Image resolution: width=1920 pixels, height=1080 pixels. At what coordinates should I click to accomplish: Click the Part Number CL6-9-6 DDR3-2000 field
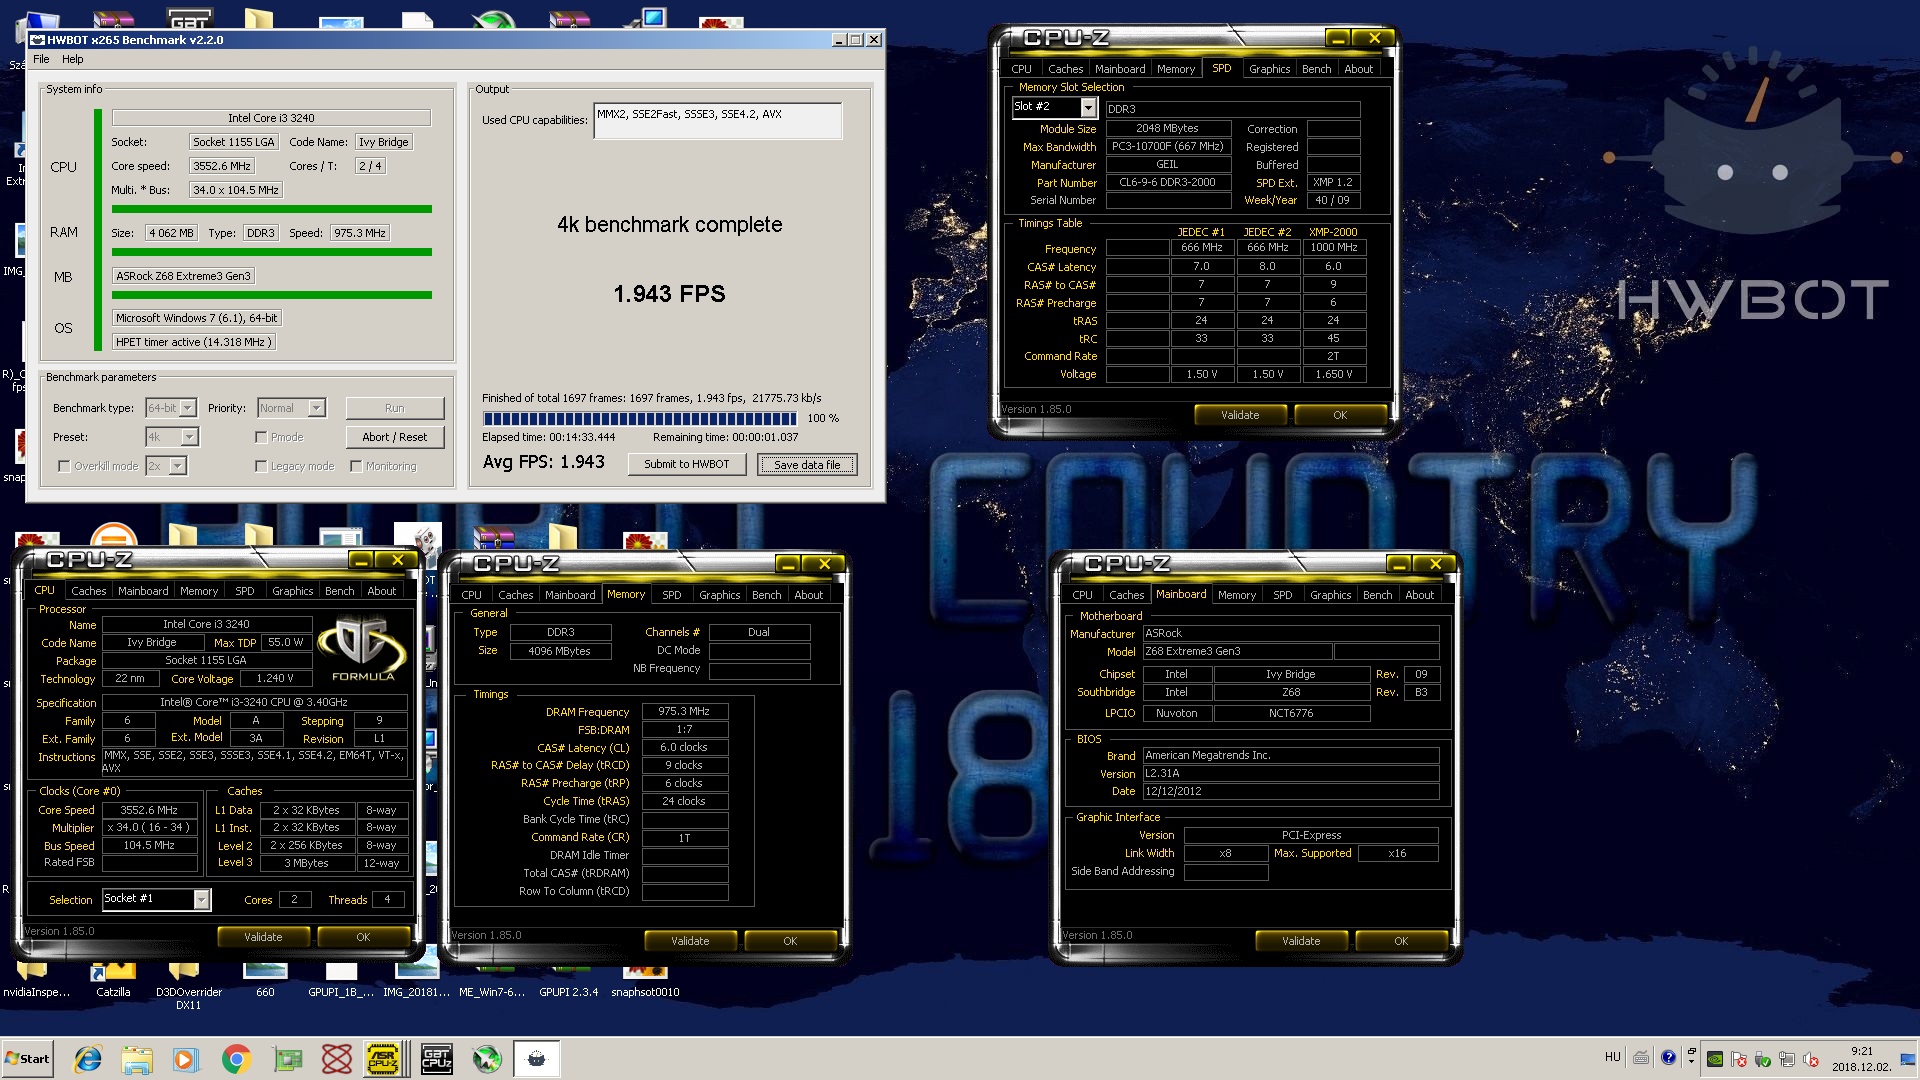point(1167,183)
